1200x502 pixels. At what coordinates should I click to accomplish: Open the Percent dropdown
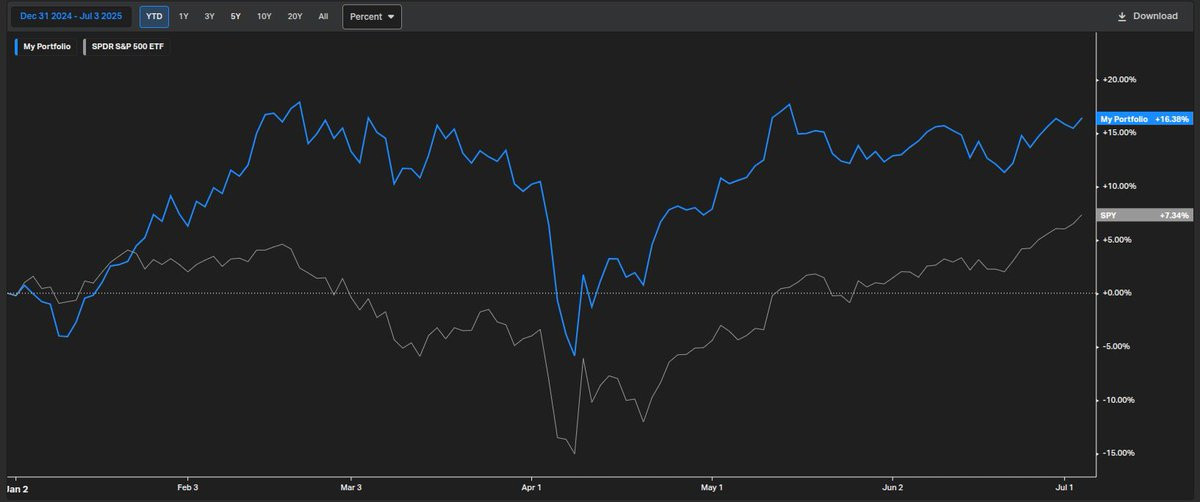(x=372, y=17)
